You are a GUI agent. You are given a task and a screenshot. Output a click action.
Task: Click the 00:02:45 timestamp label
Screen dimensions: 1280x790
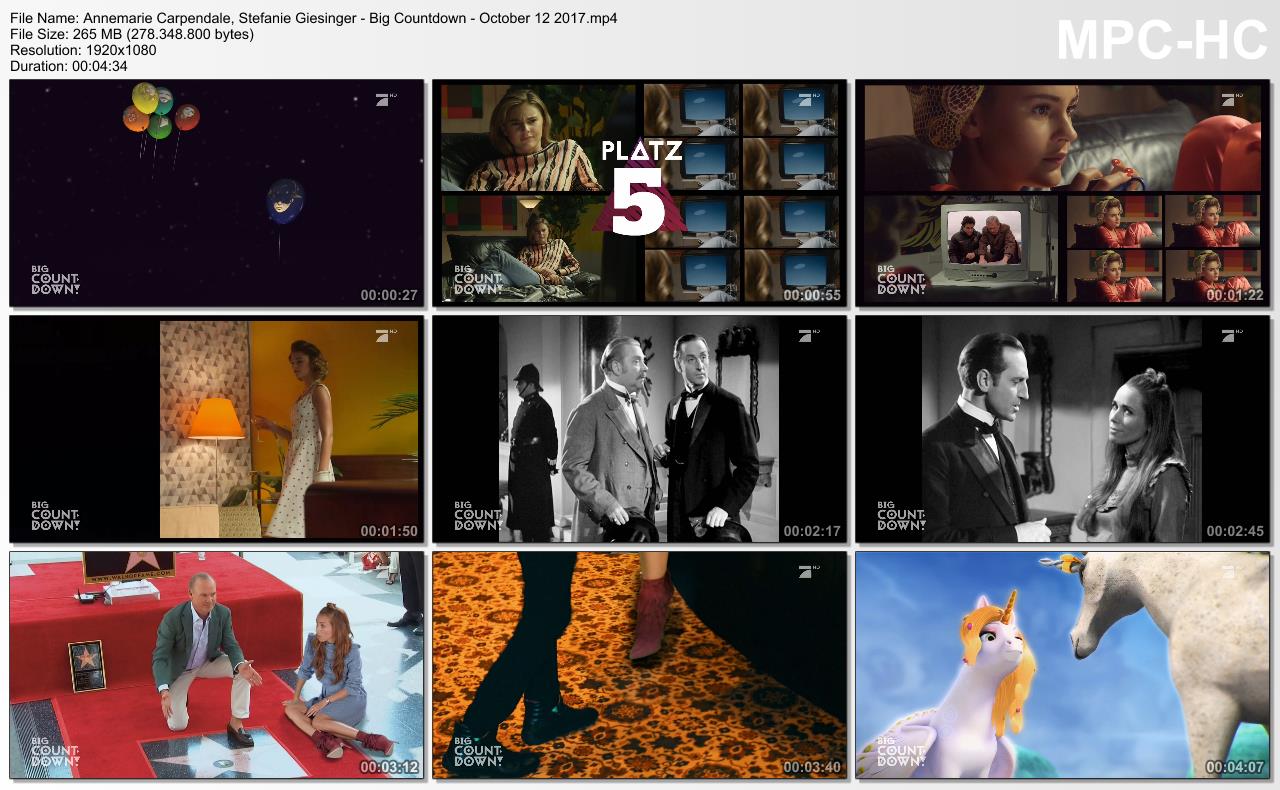1235,531
